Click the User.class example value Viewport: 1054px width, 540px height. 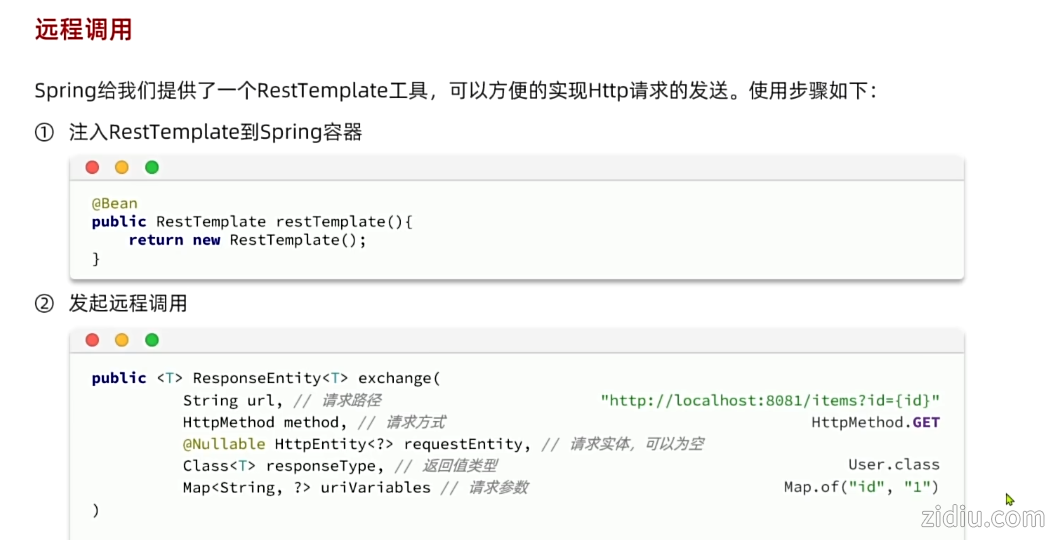pos(894,465)
